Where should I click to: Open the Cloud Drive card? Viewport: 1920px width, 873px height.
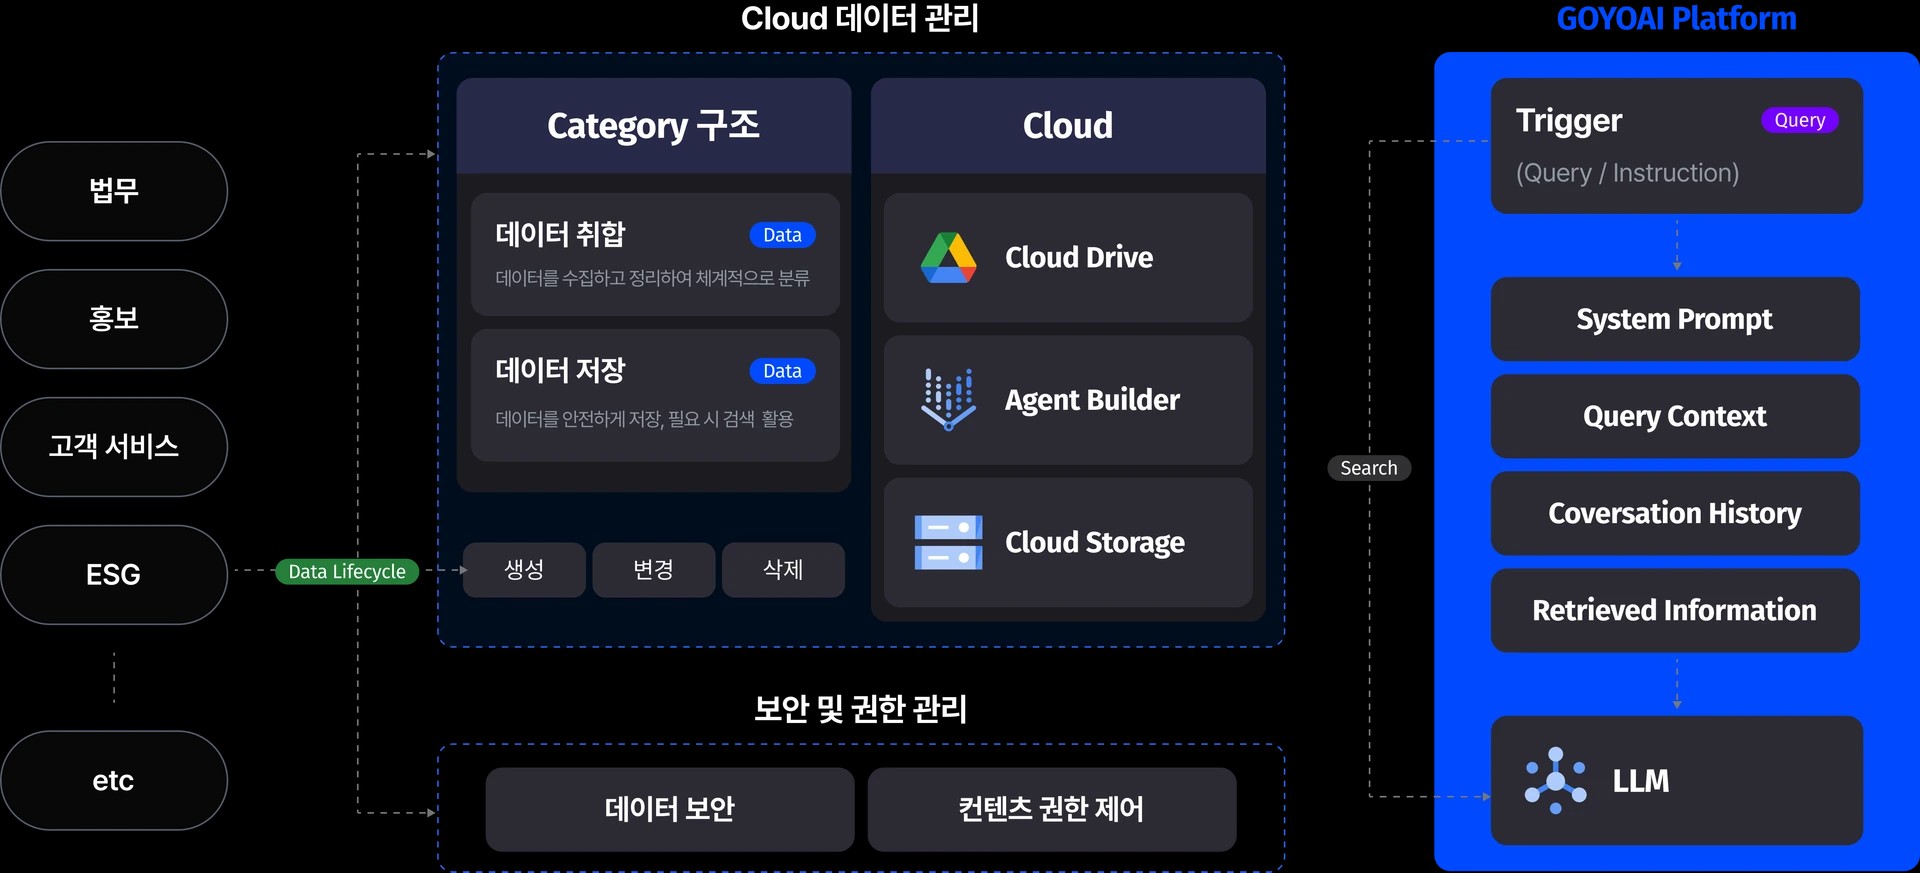(x=1068, y=258)
